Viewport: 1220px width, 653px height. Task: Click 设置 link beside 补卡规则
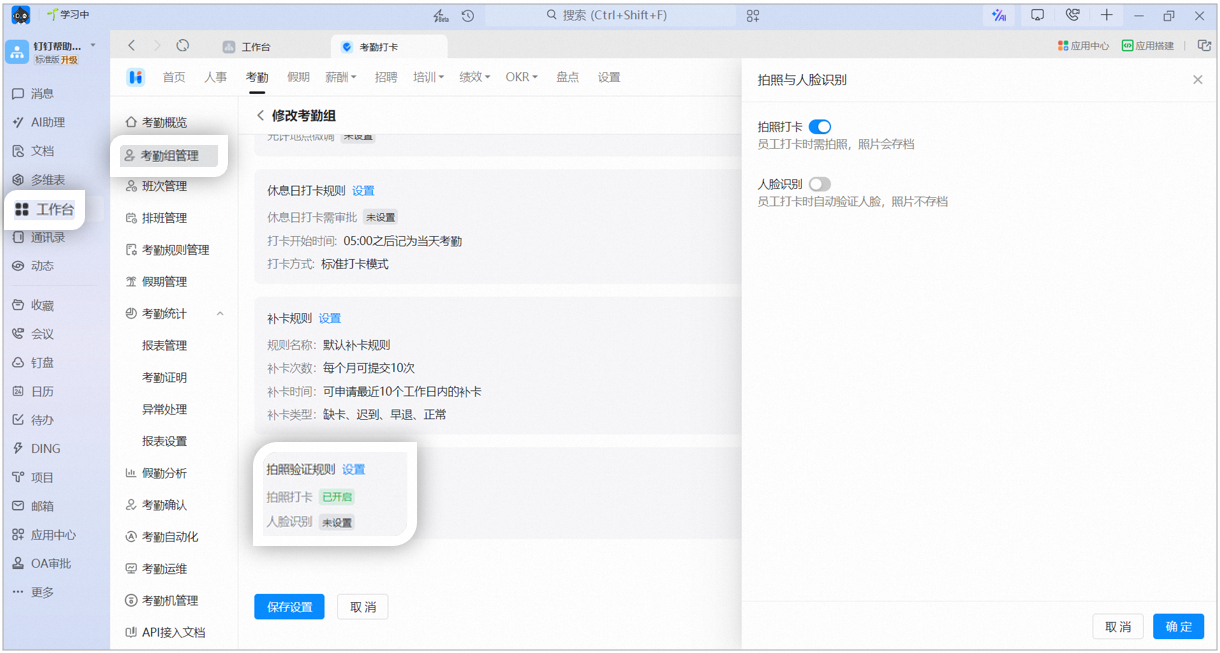tap(330, 319)
